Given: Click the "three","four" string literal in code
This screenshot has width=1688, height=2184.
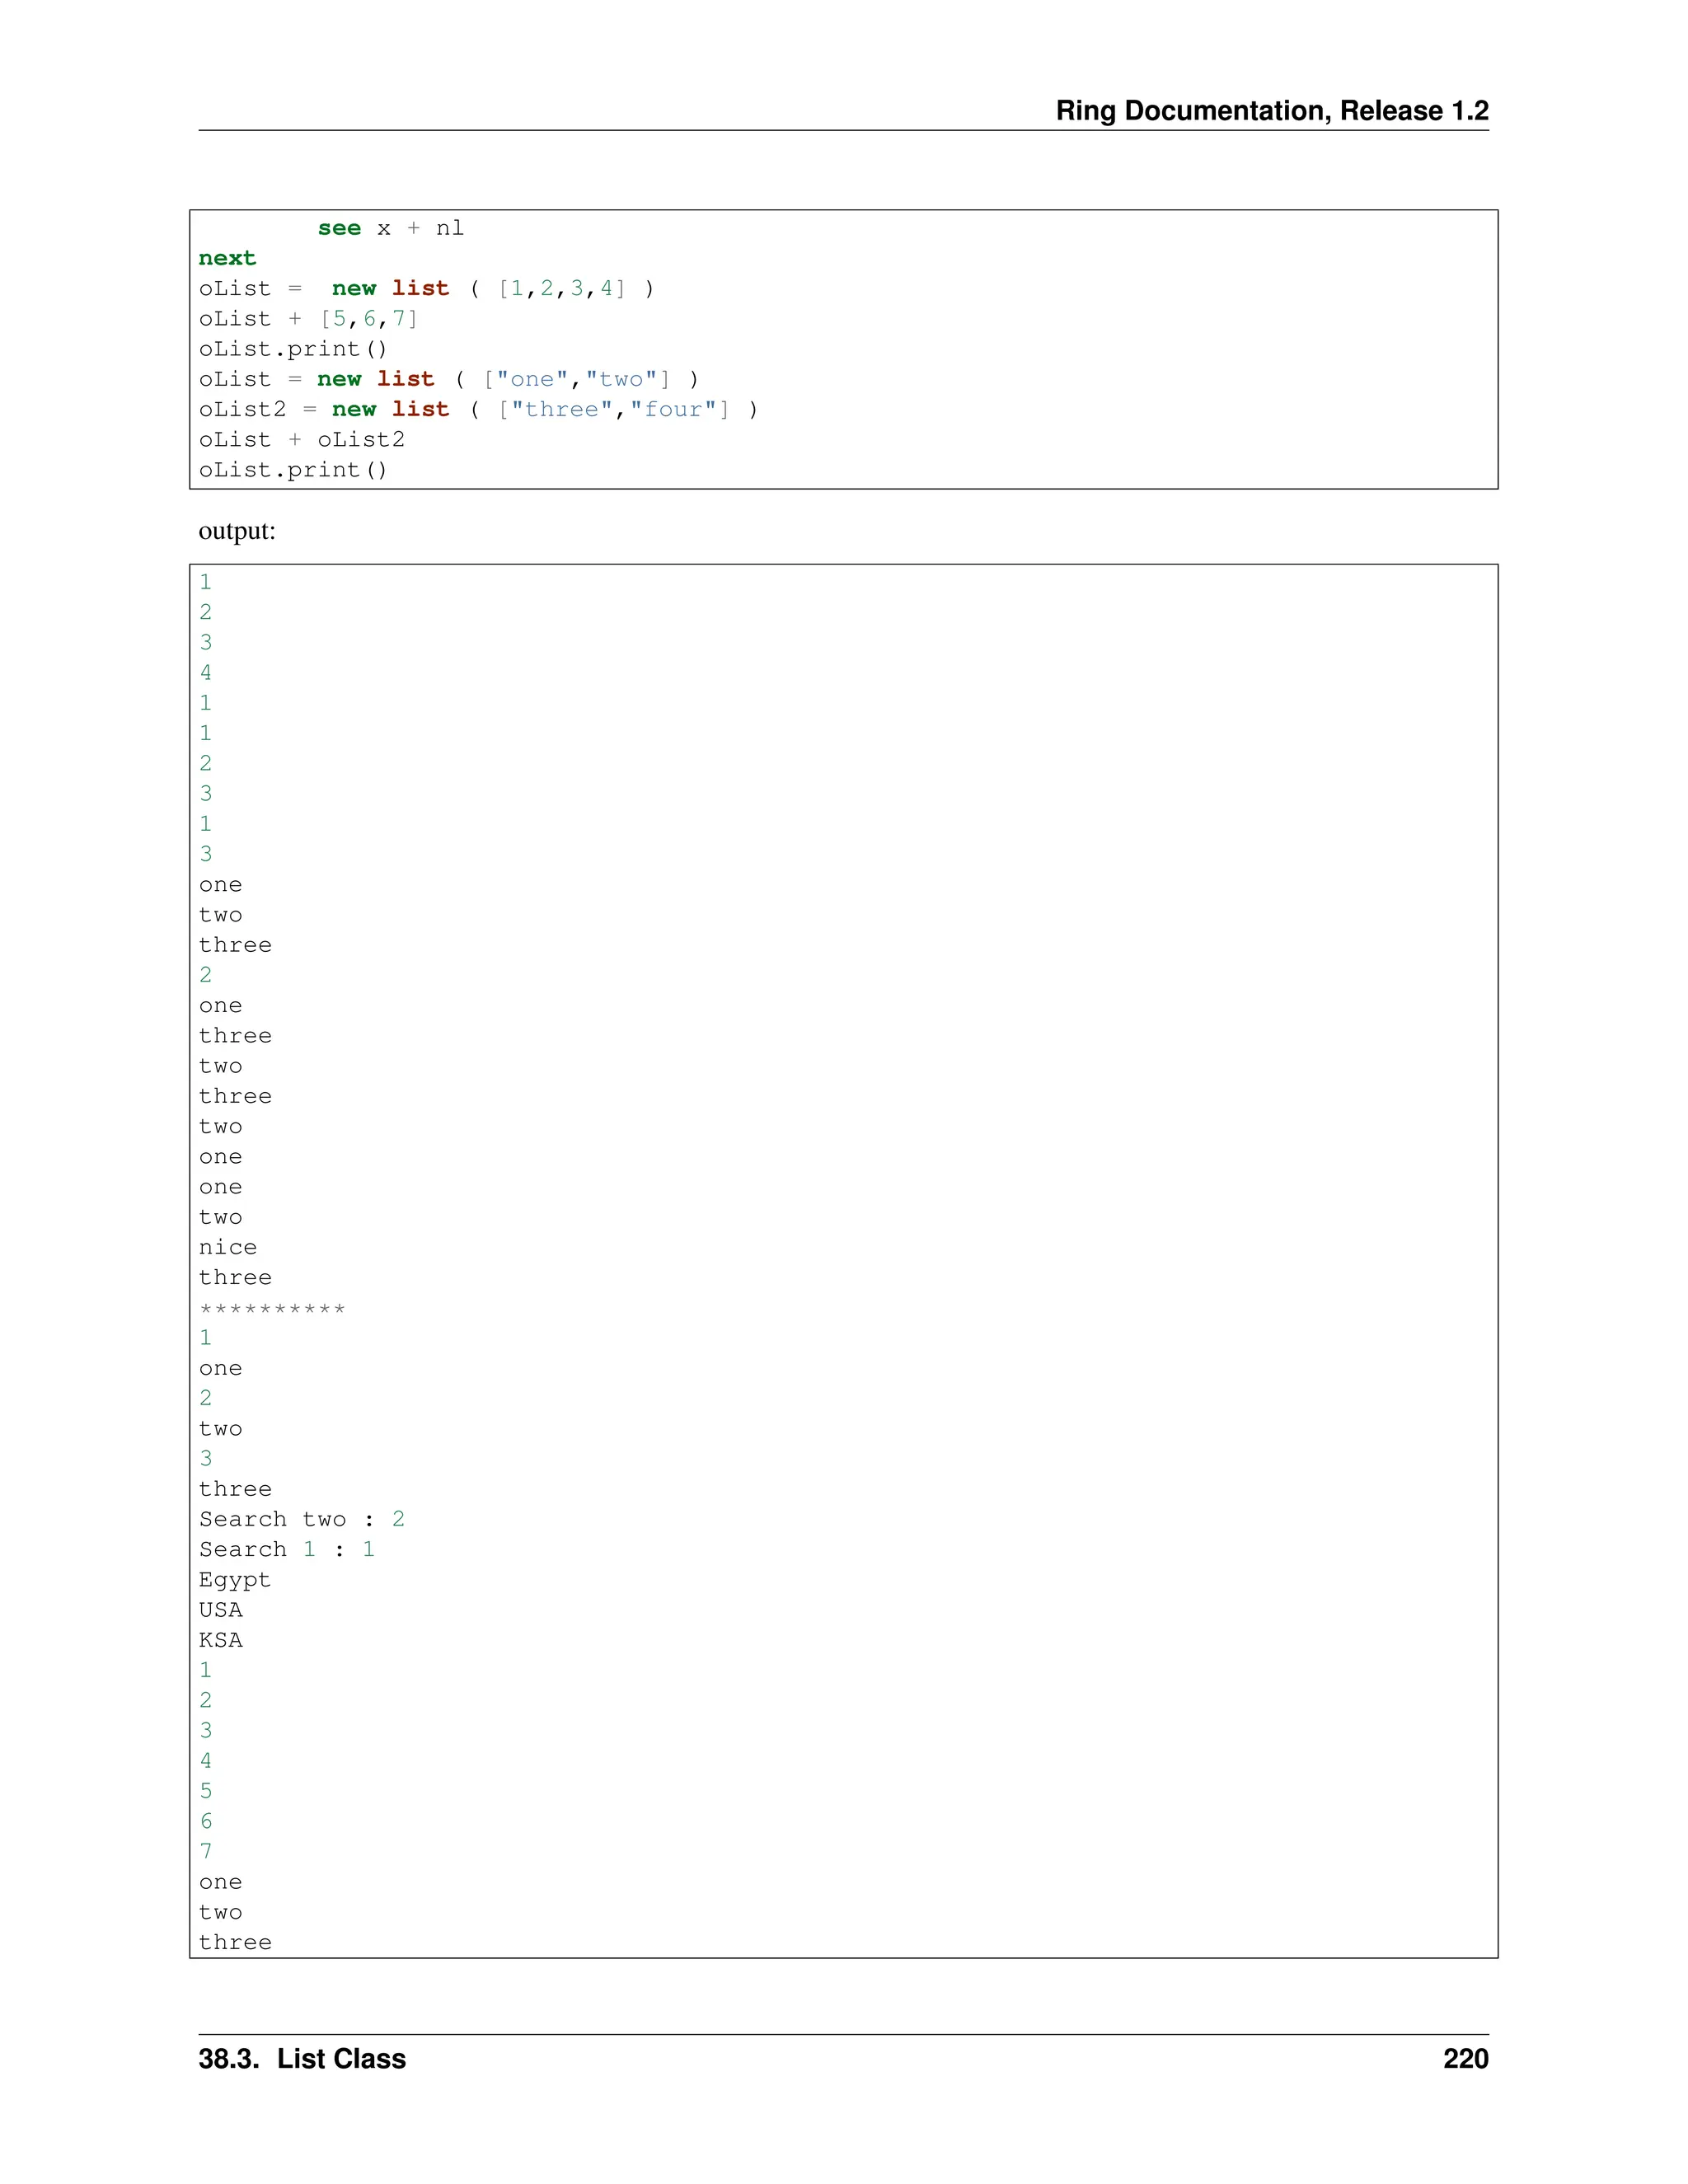Looking at the screenshot, I should [614, 410].
